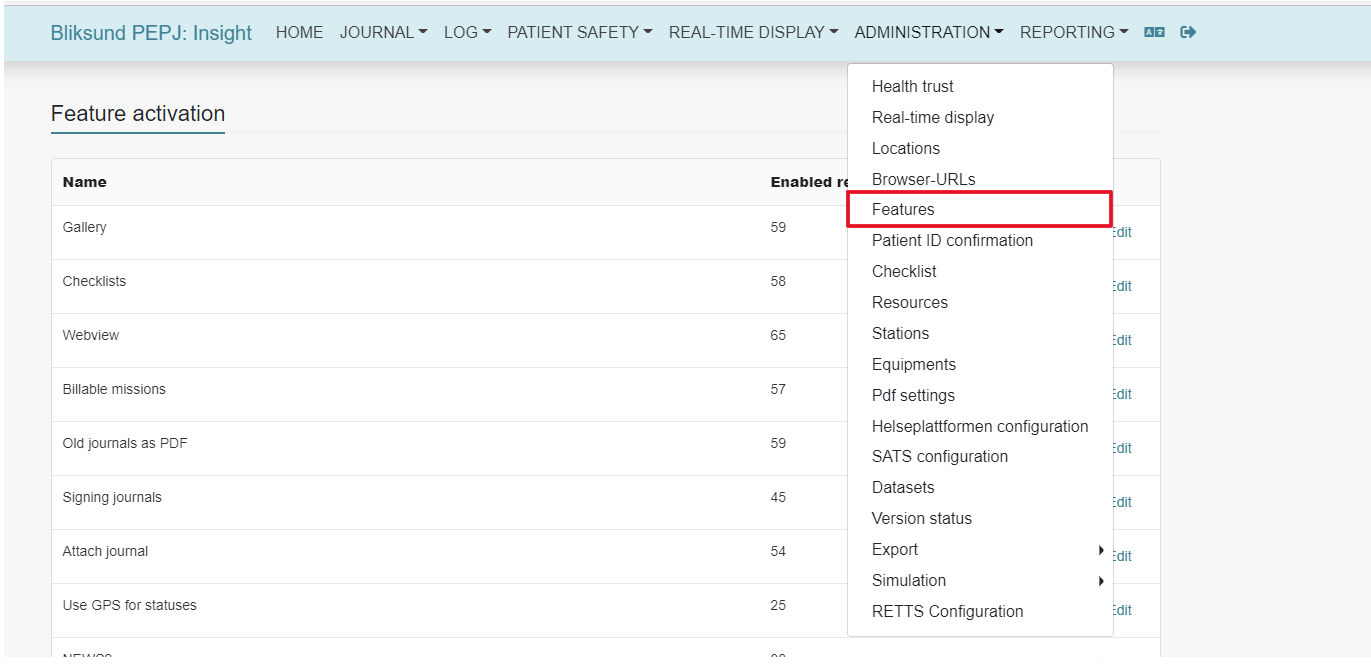This screenshot has height=665, width=1371.
Task: Collapse the ADMINISTRATION dropdown
Action: tap(929, 32)
